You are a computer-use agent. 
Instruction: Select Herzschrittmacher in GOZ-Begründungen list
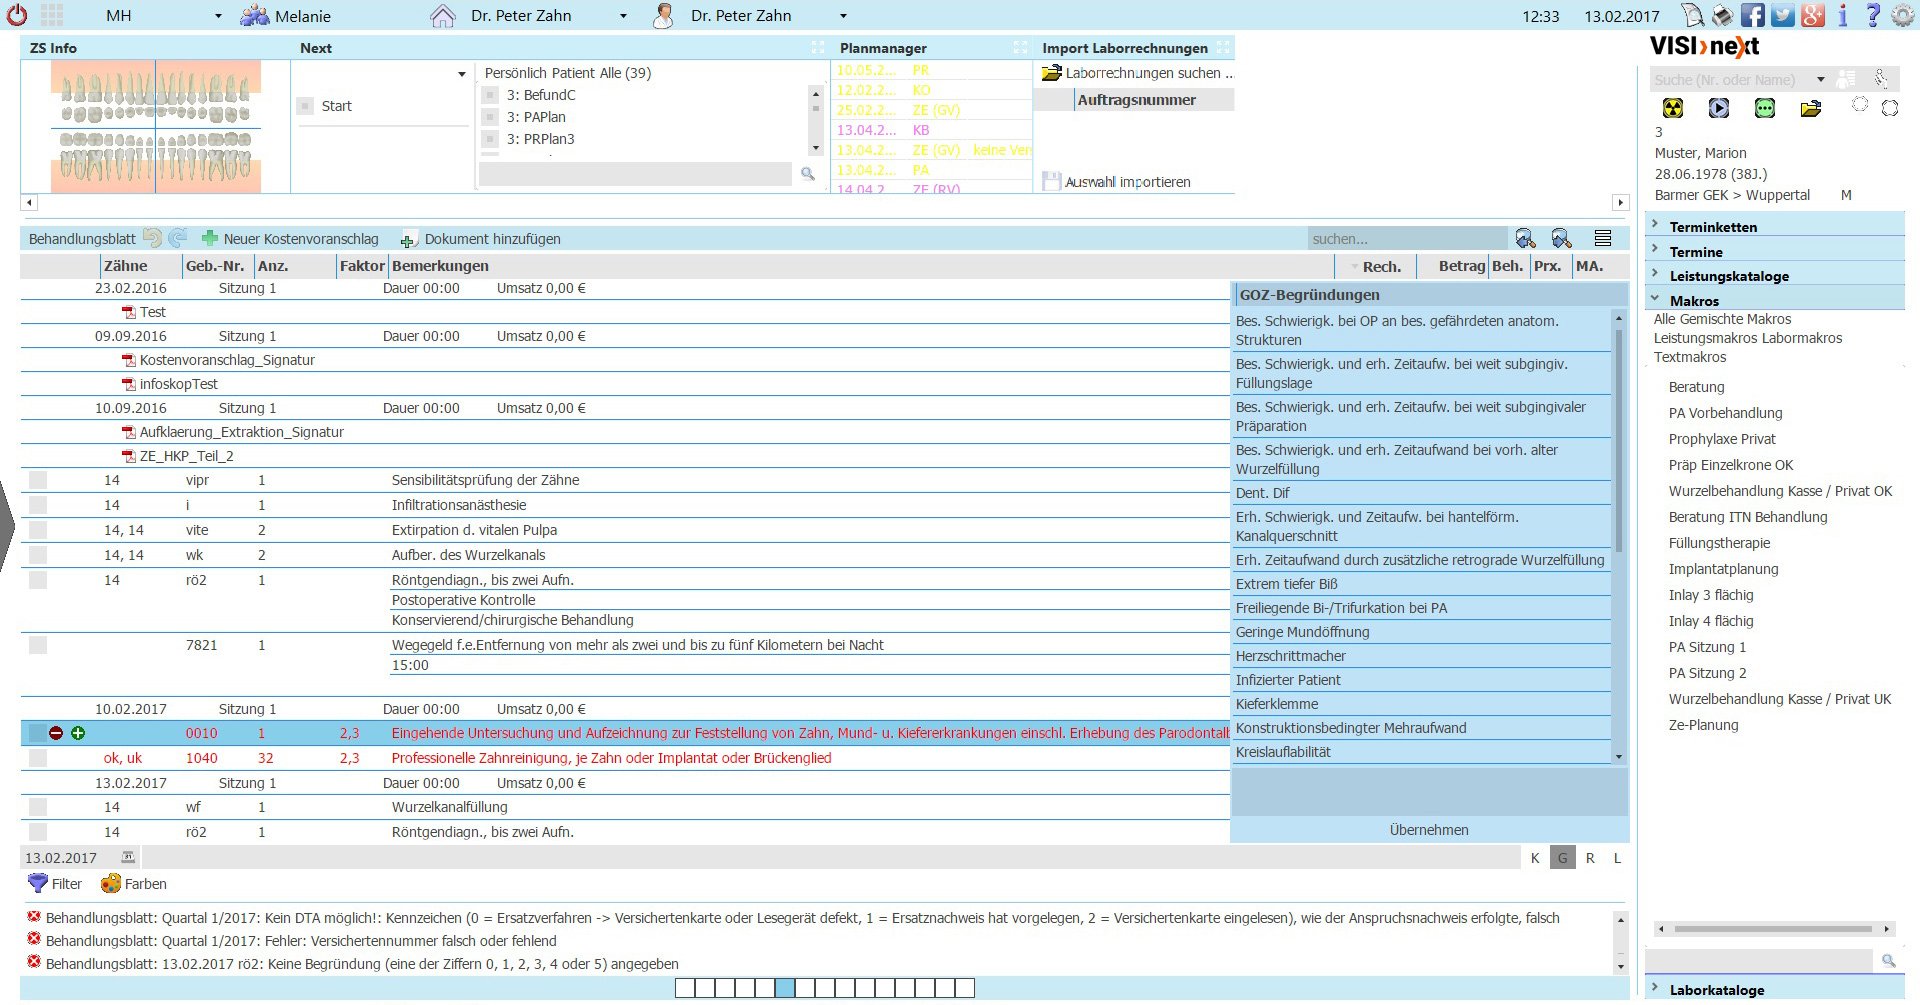[1290, 656]
